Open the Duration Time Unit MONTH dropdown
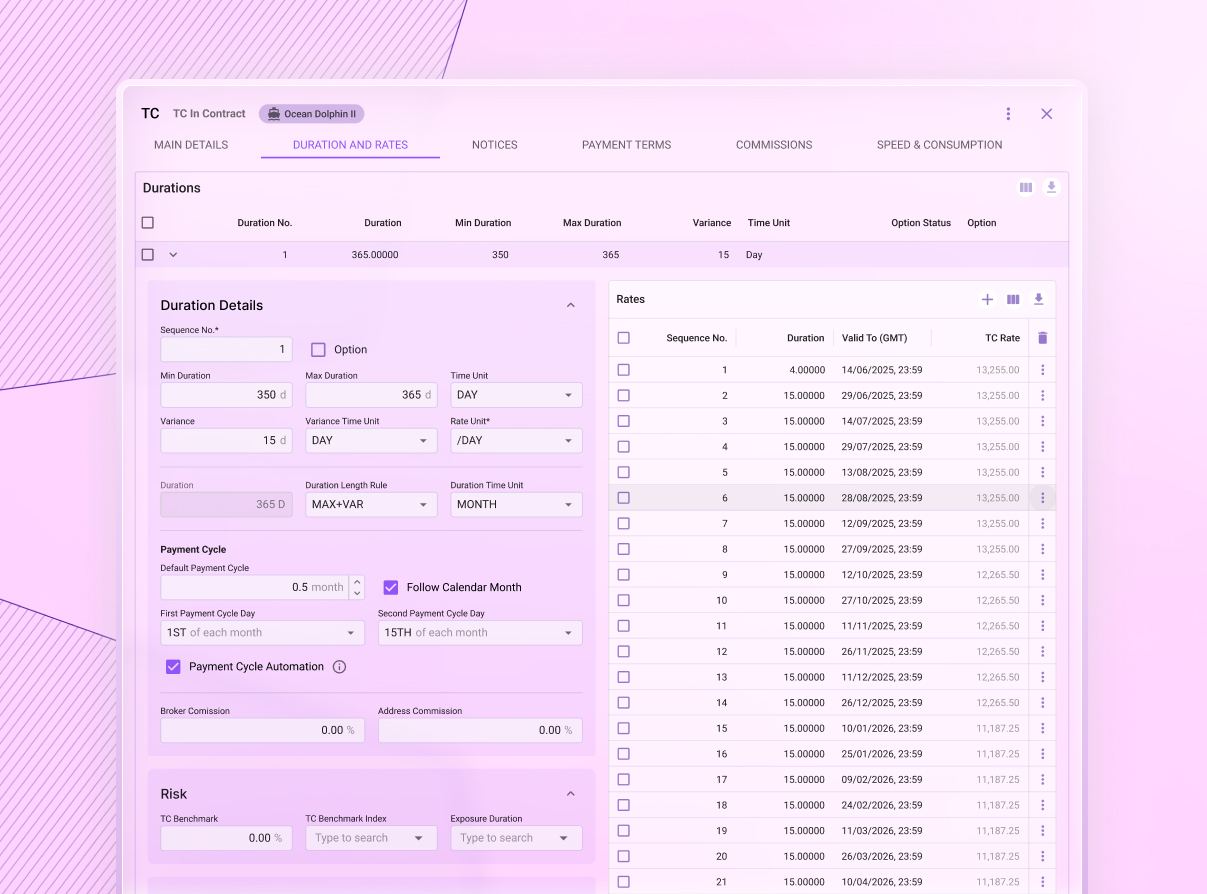The height and width of the screenshot is (894, 1207). click(x=516, y=504)
